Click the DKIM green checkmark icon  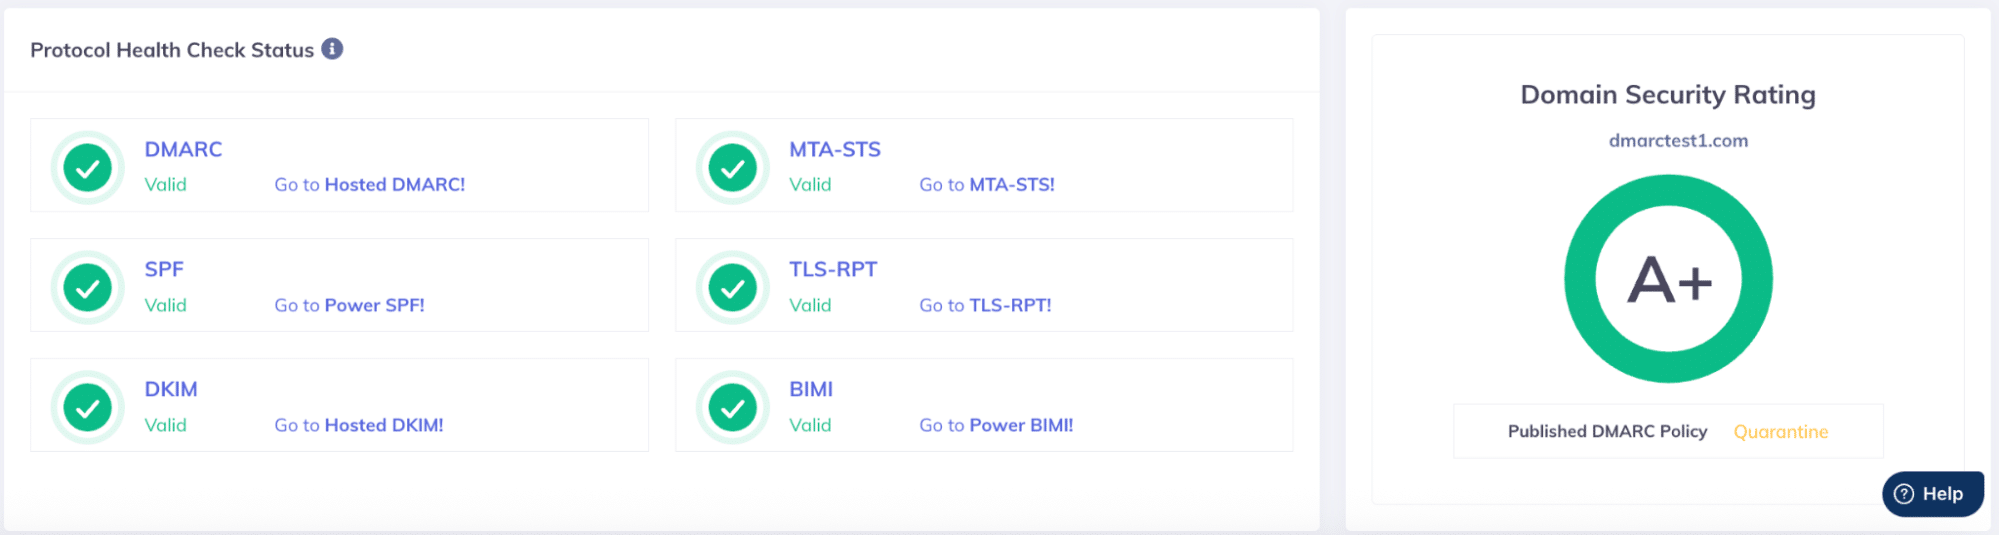point(88,408)
